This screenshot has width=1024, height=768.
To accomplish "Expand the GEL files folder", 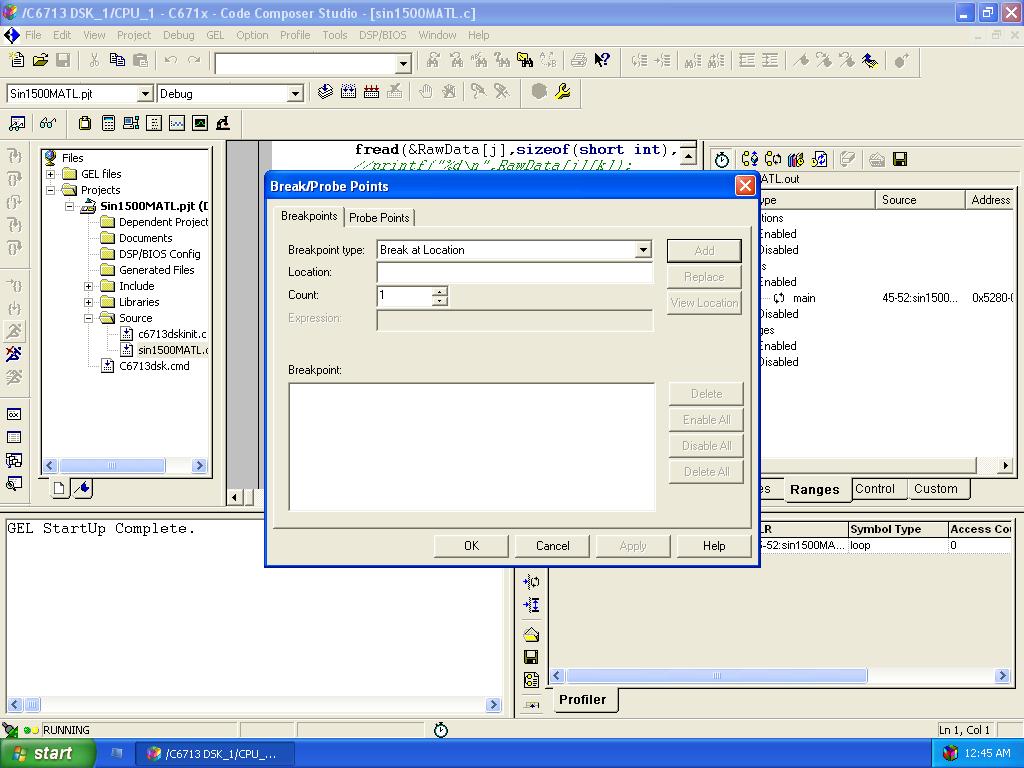I will click(50, 174).
